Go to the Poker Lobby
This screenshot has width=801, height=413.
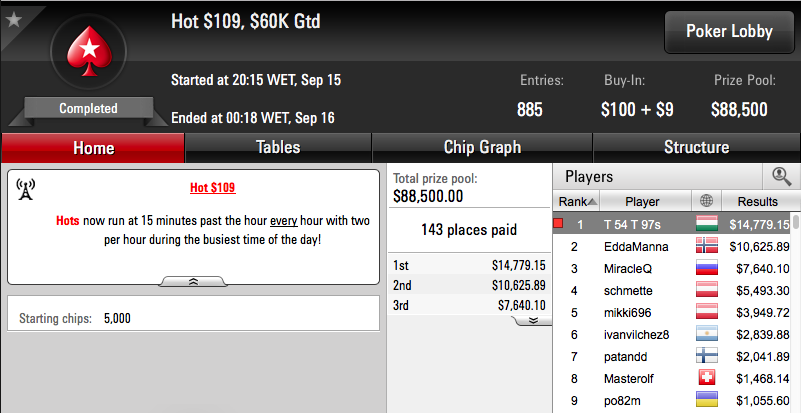pyautogui.click(x=729, y=32)
